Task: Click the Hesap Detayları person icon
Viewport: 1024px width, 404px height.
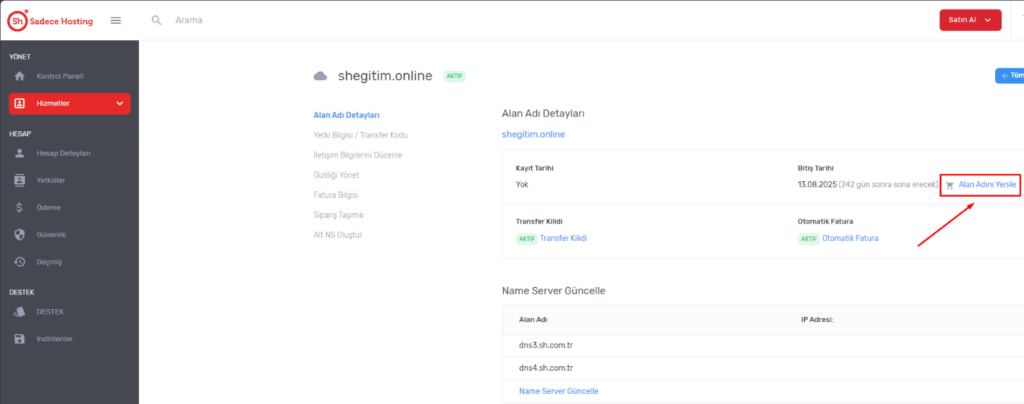Action: pos(20,153)
